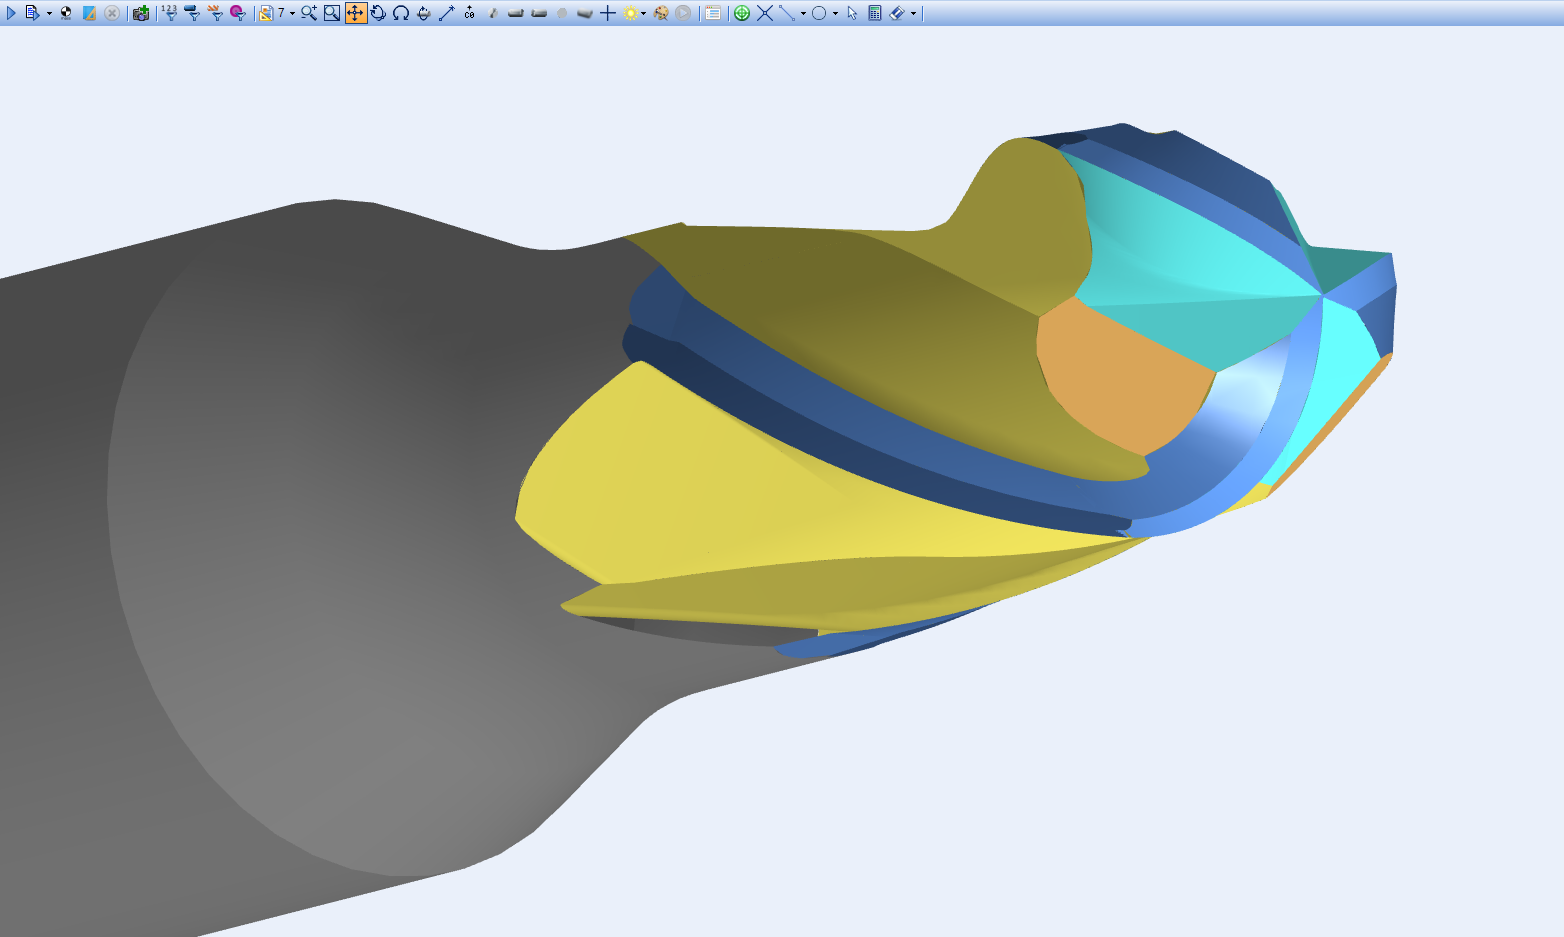Toggle the blue plus crosshair display

tap(607, 13)
